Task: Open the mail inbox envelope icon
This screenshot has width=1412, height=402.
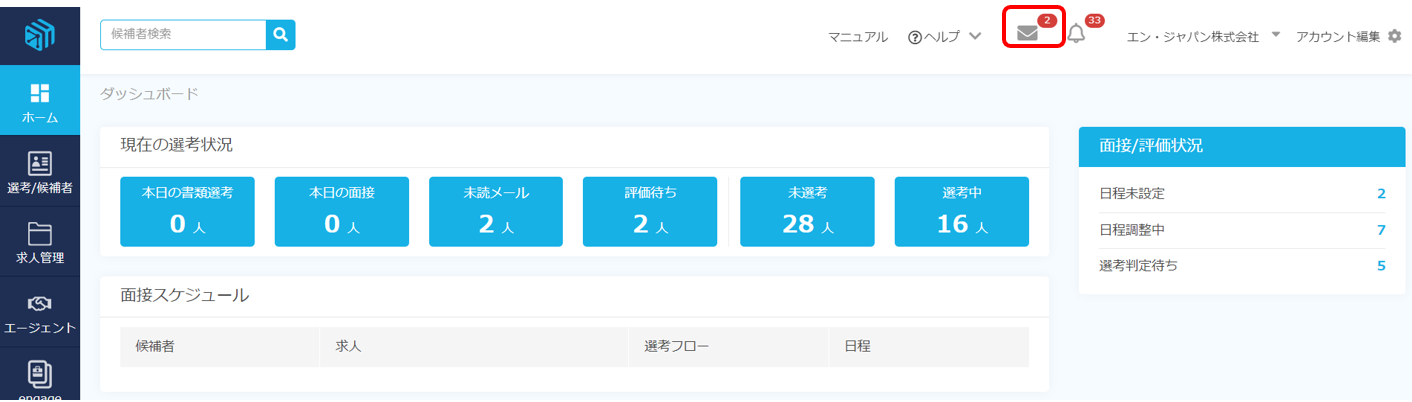Action: (x=1028, y=33)
